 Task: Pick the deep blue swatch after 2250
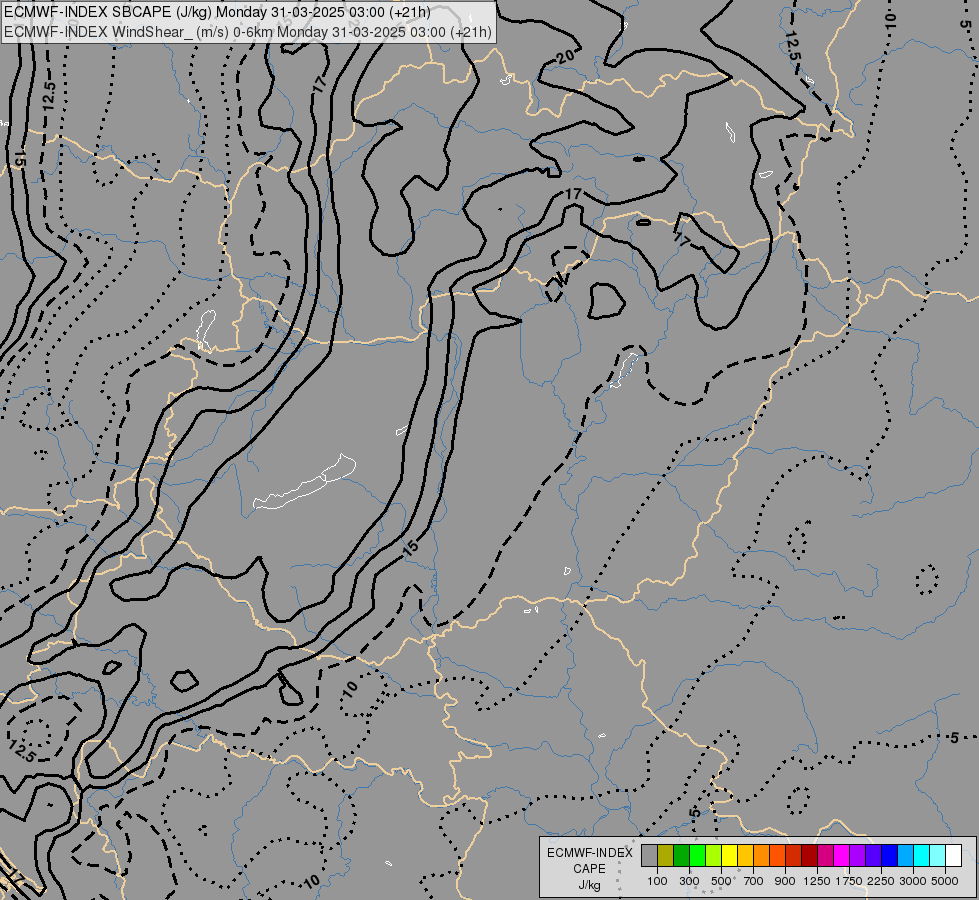pos(889,855)
